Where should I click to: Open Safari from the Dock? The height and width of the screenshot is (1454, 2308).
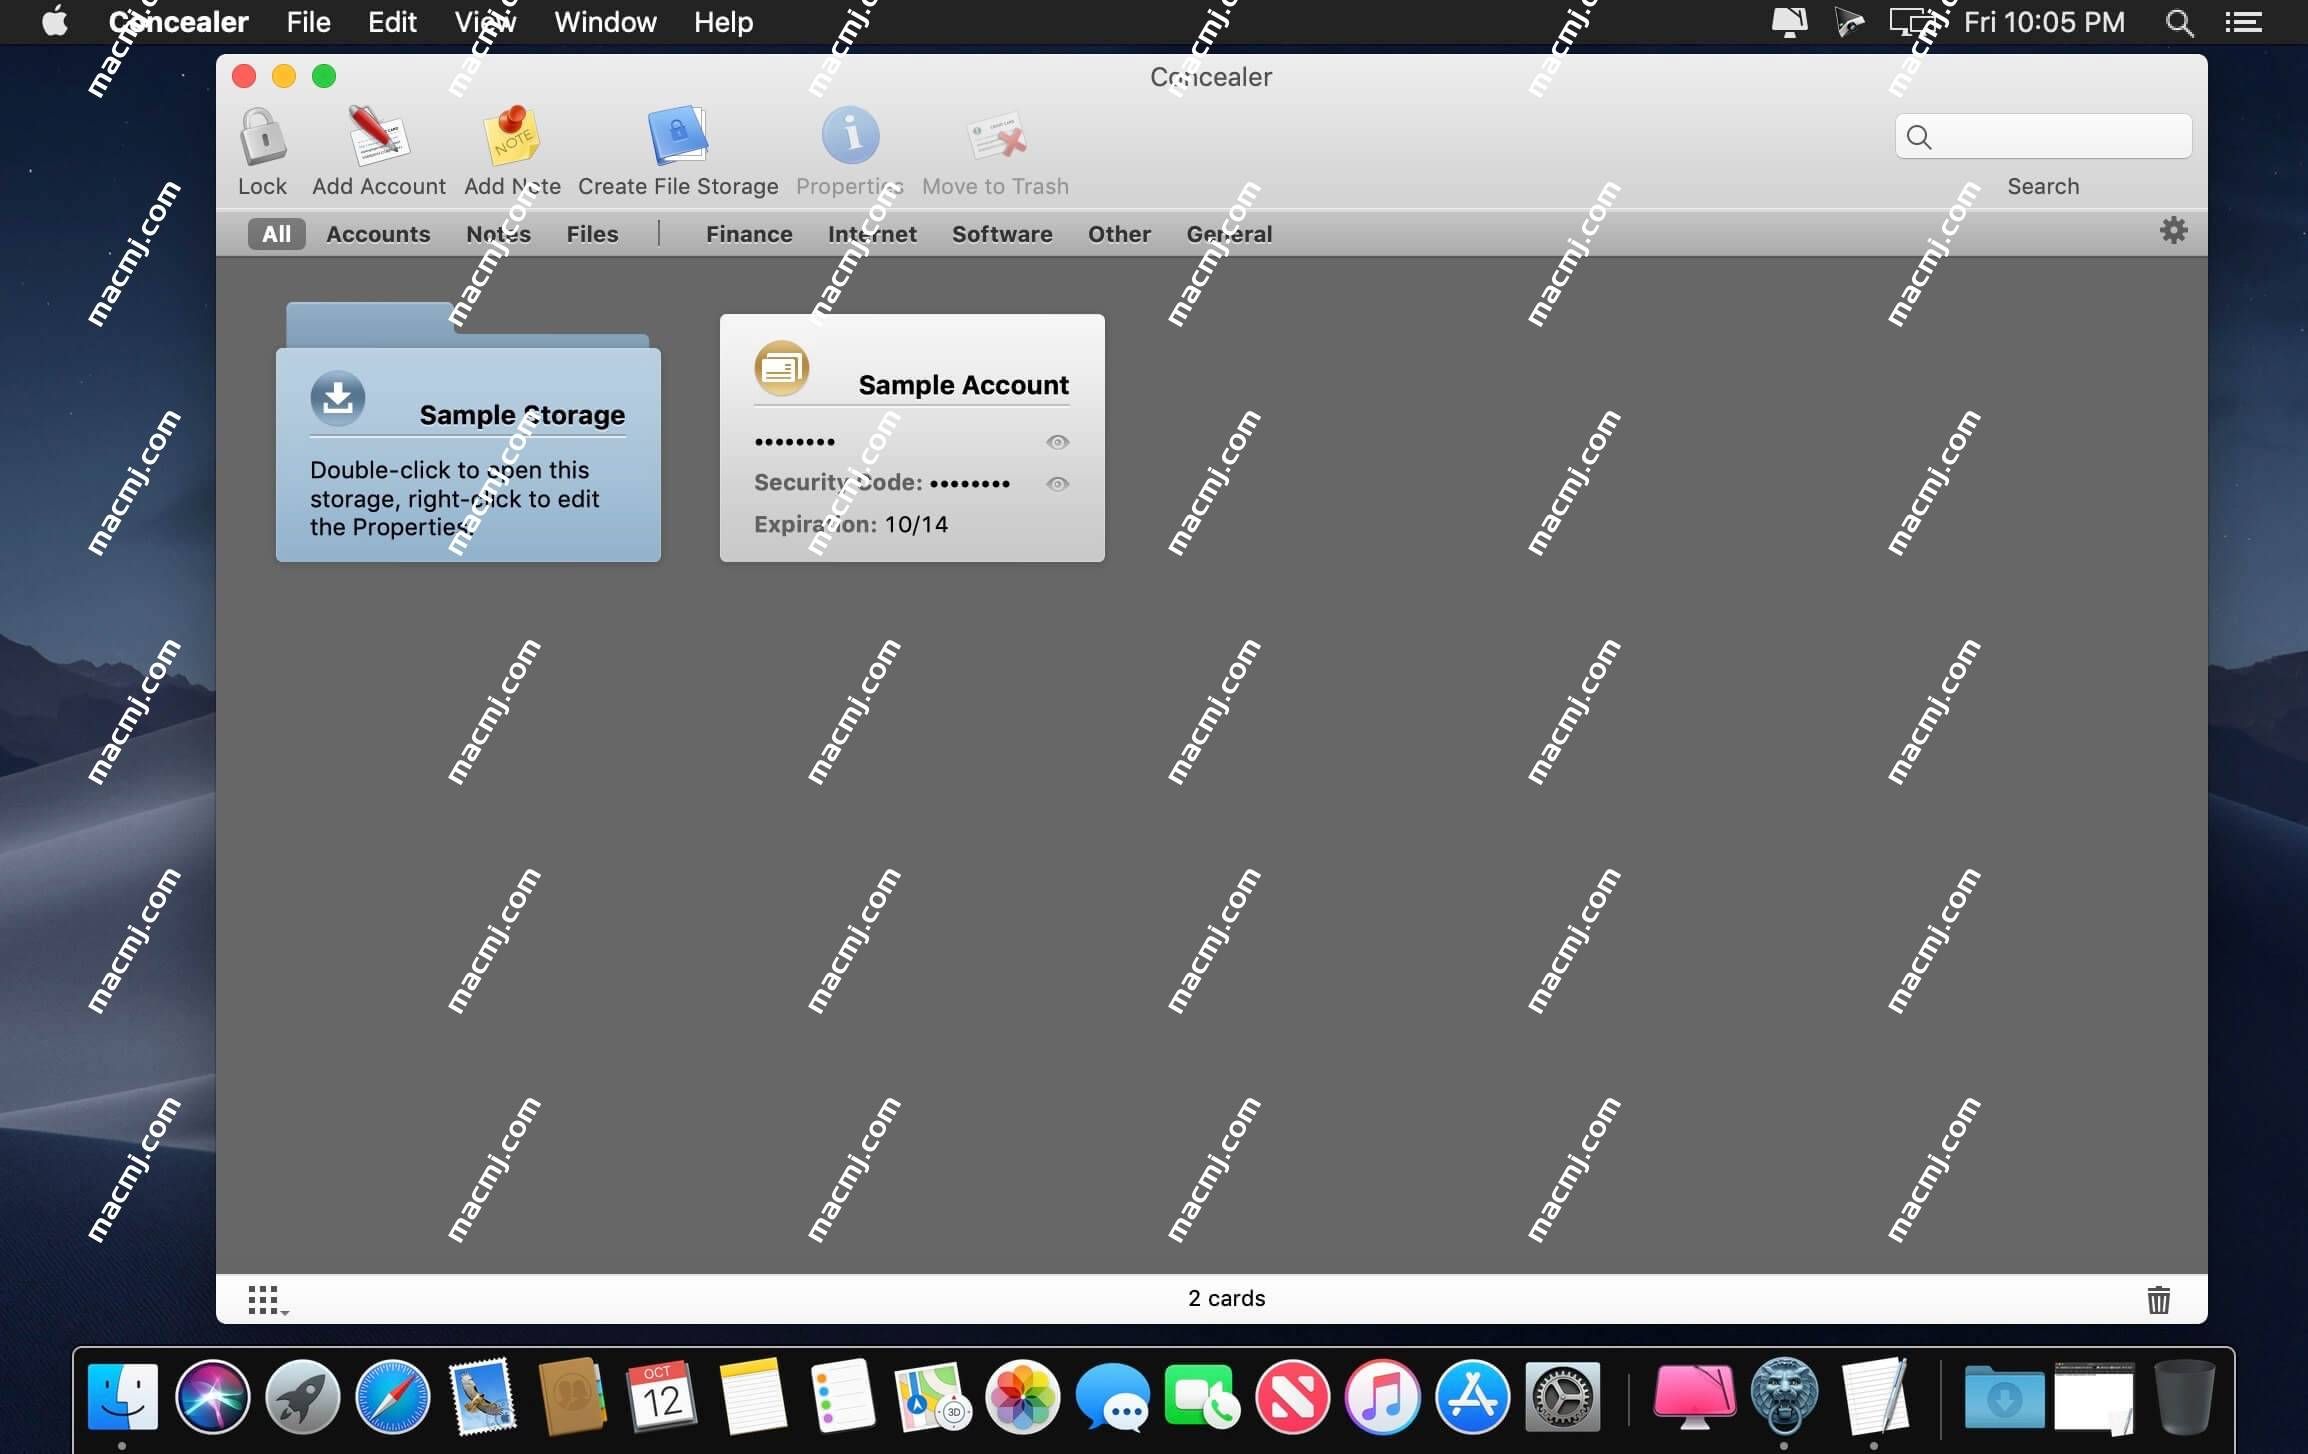coord(392,1397)
